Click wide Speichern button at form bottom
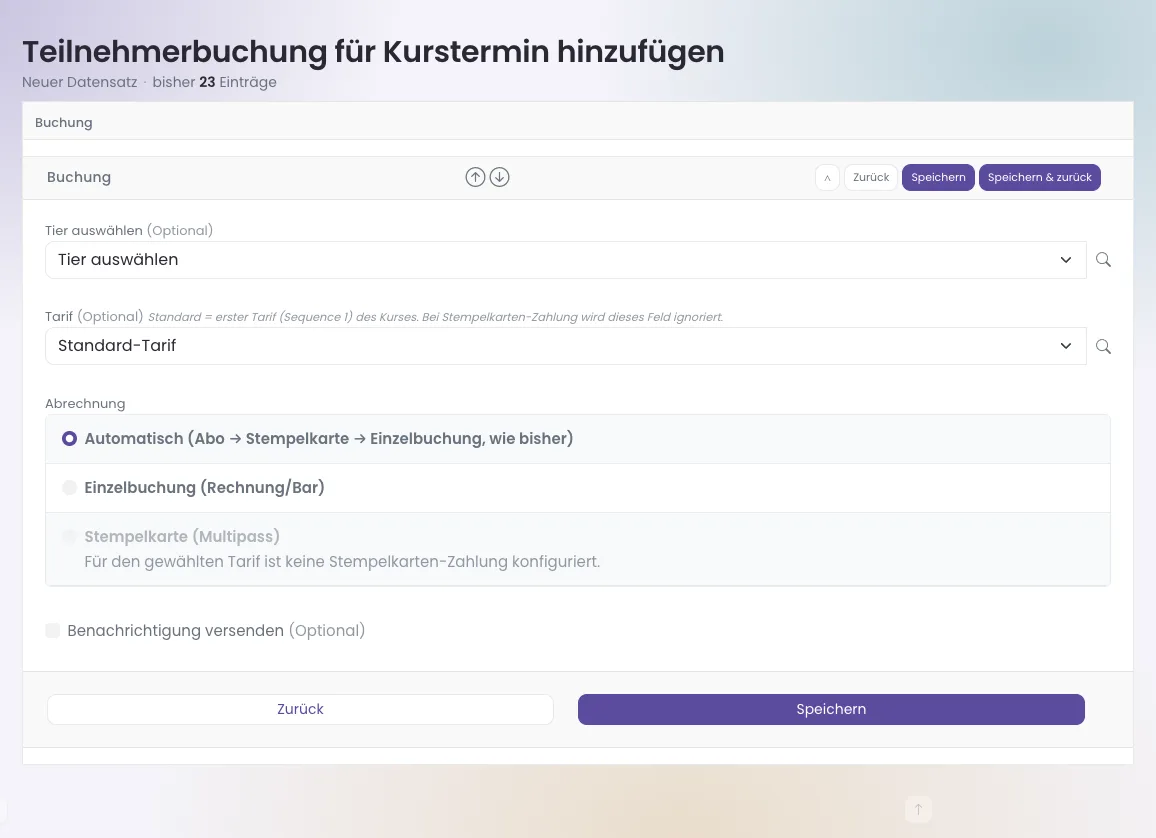Image resolution: width=1156 pixels, height=838 pixels. coord(831,709)
